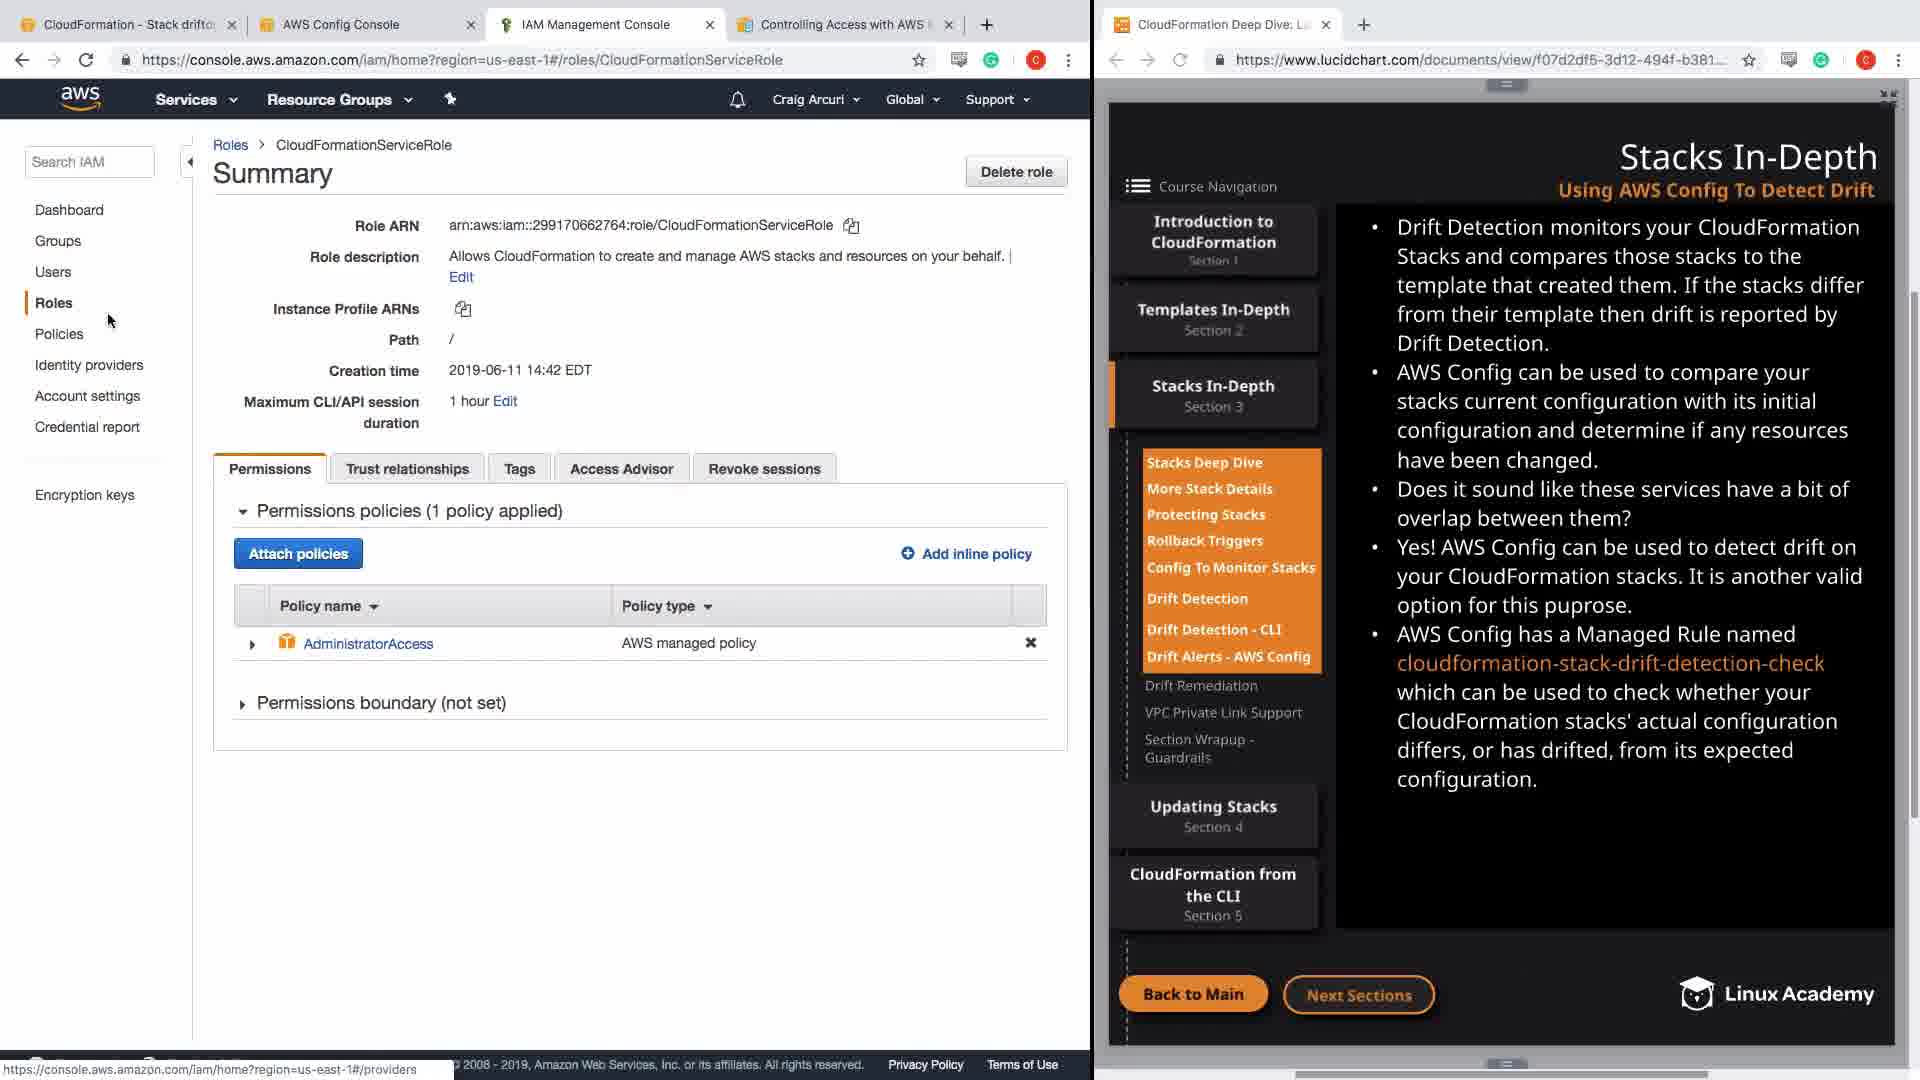1920x1080 pixels.
Task: Click the pin shortcut icon in AWS navbar
Action: (x=450, y=99)
